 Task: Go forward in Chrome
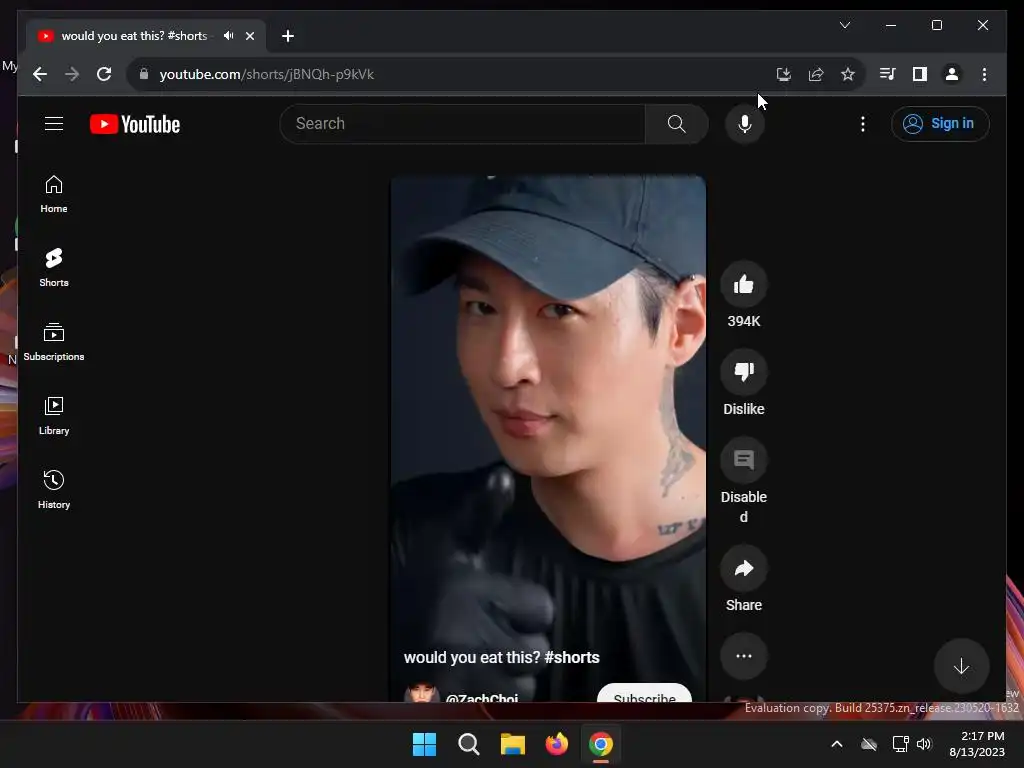pos(72,74)
